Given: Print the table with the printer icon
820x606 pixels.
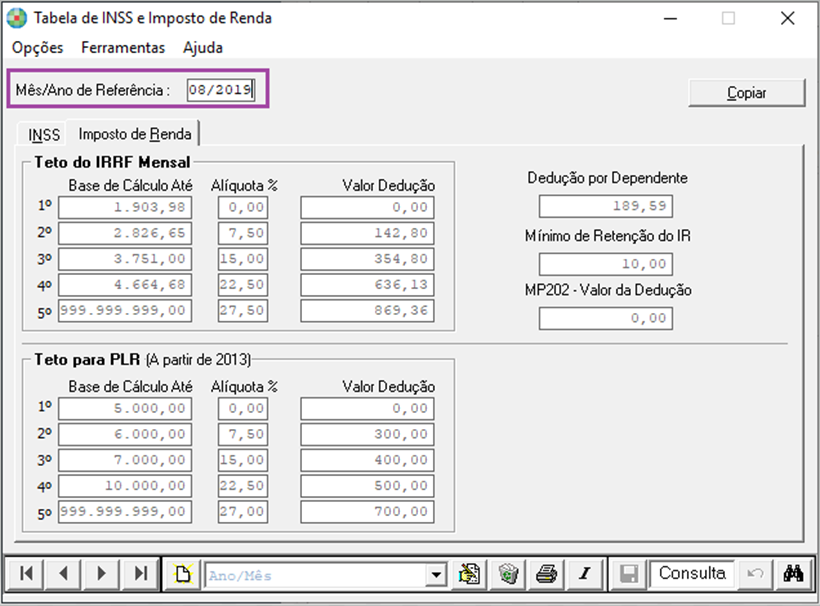Looking at the screenshot, I should tap(546, 574).
